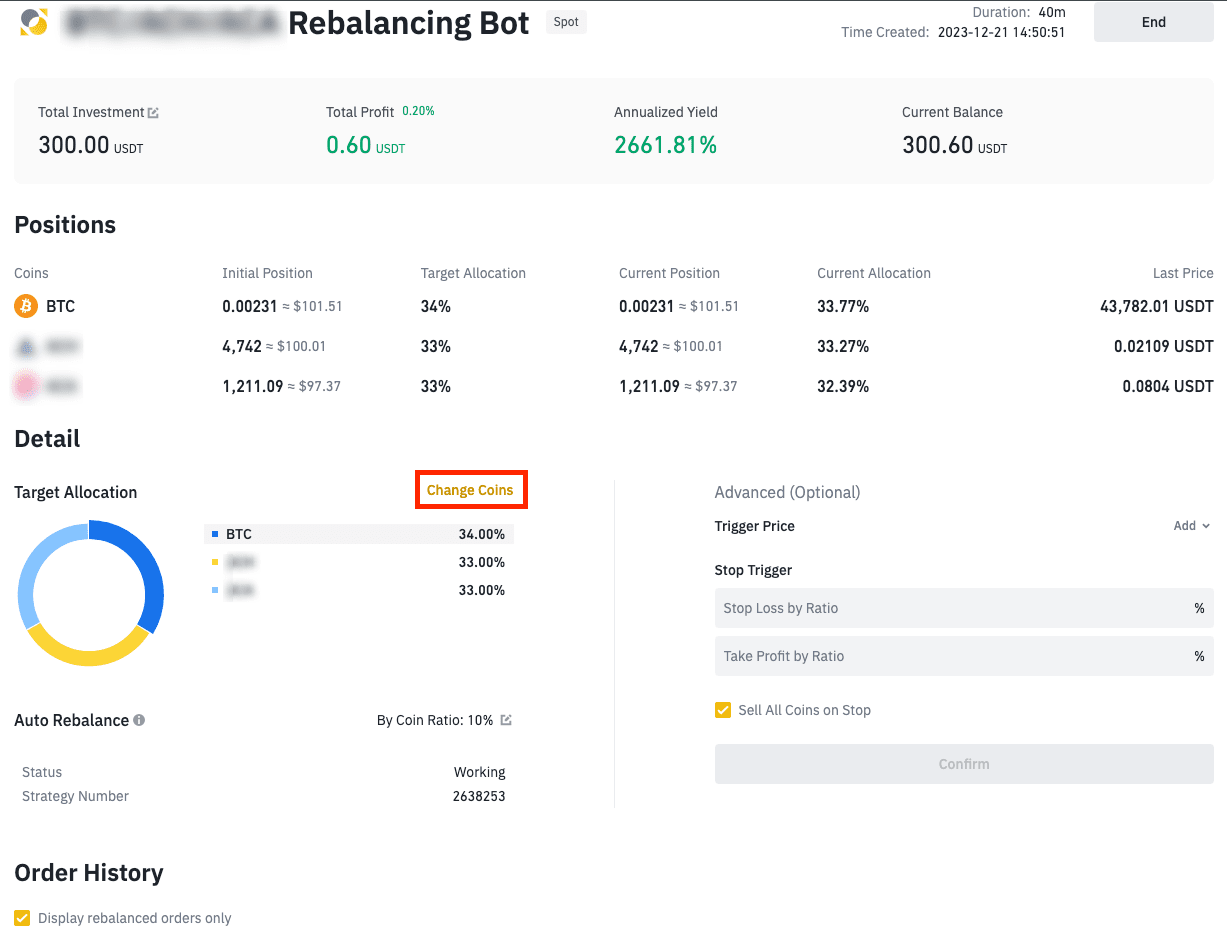Click Current Allocation 32.39% cell
The image size is (1227, 932).
pyautogui.click(x=843, y=386)
